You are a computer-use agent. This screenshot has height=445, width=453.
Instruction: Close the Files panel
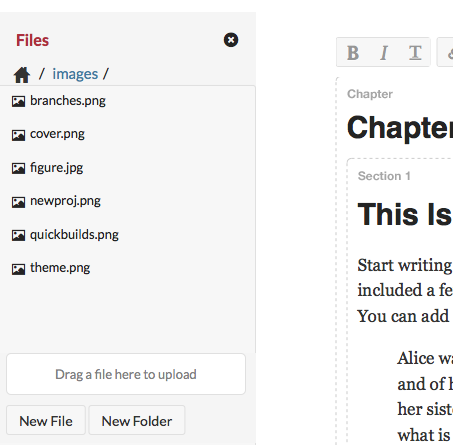pos(231,40)
